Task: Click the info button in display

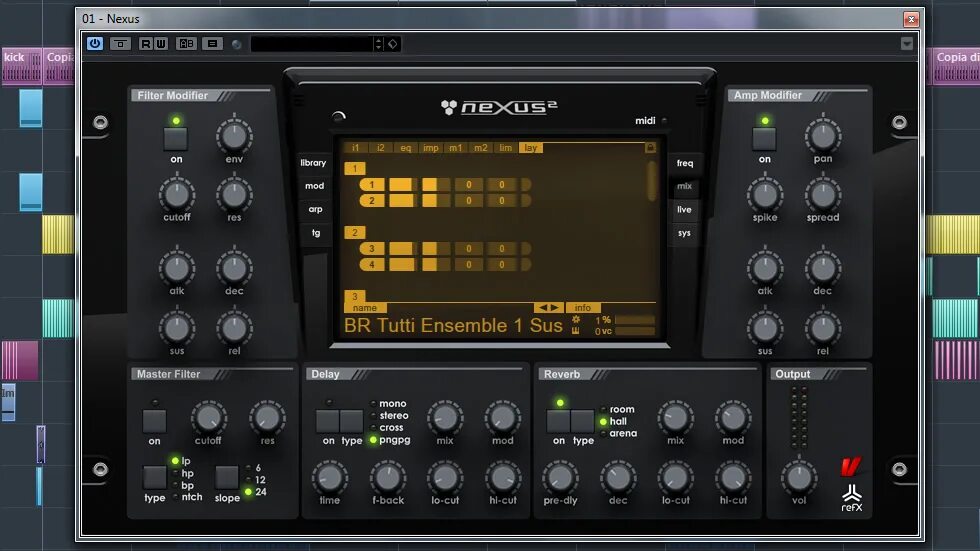Action: click(x=582, y=307)
